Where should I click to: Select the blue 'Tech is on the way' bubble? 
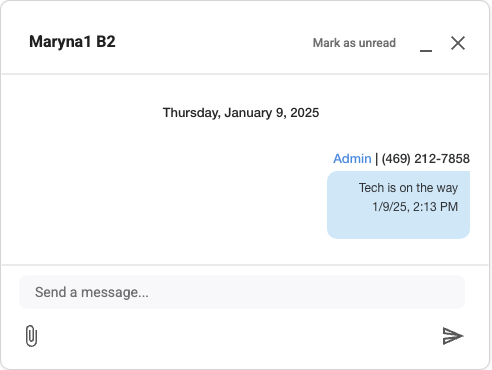(x=398, y=205)
